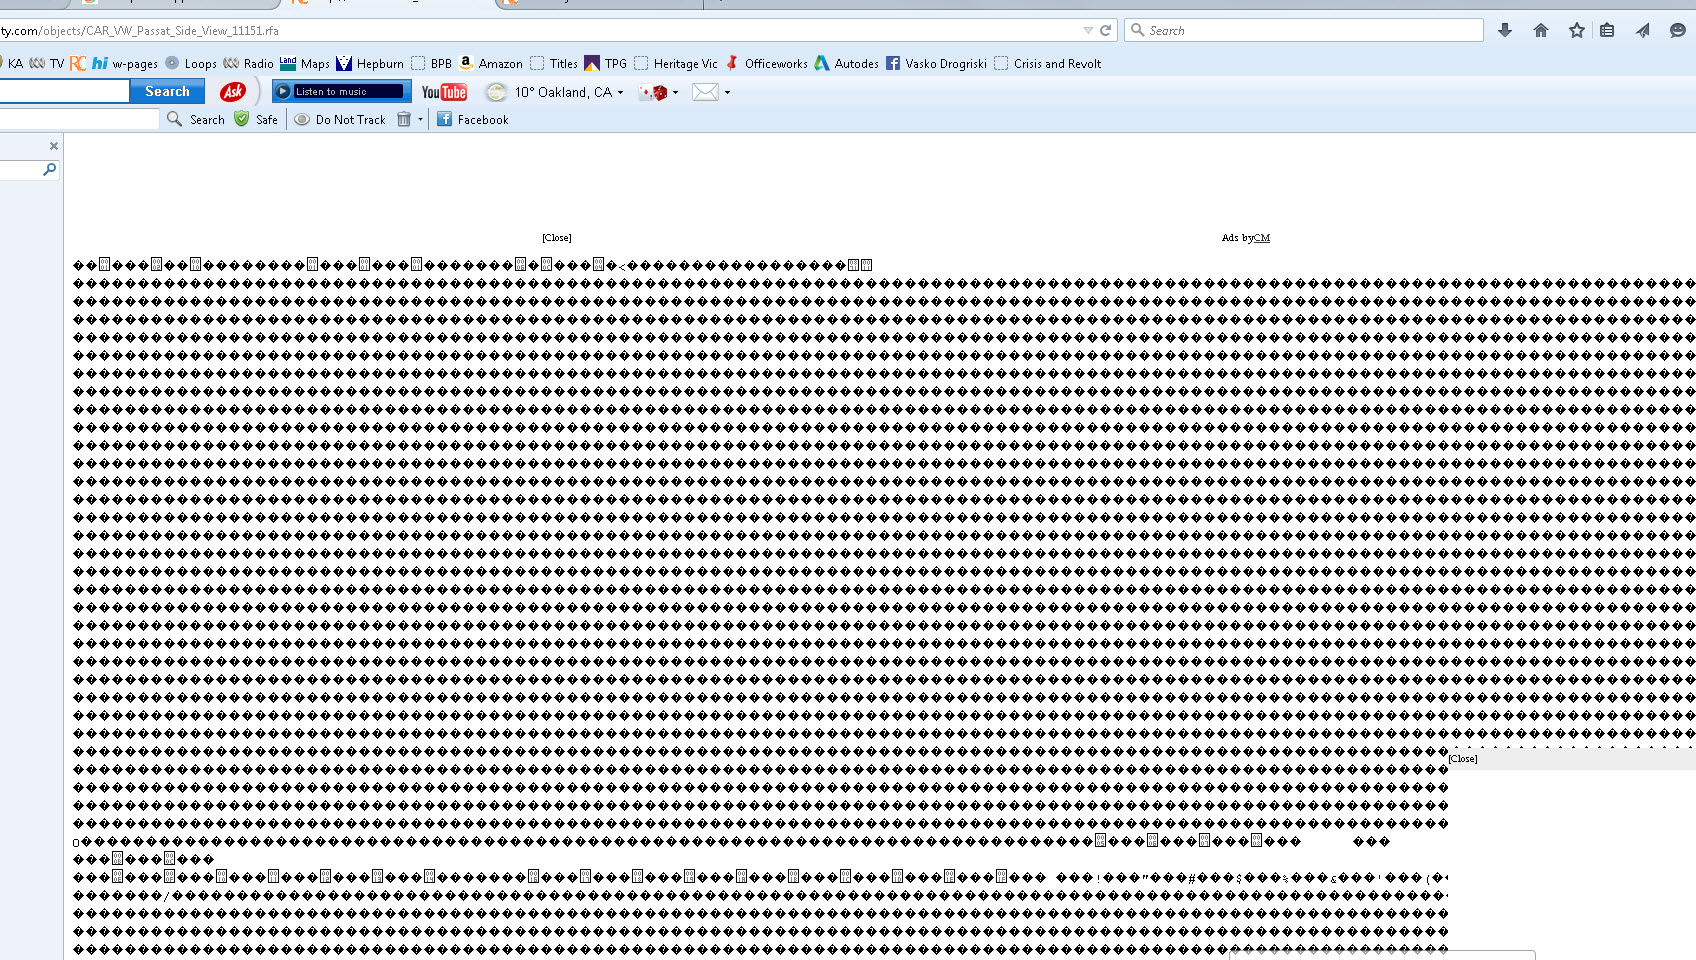The width and height of the screenshot is (1696, 960).
Task: Focus the Firefox Search box
Action: [1304, 30]
